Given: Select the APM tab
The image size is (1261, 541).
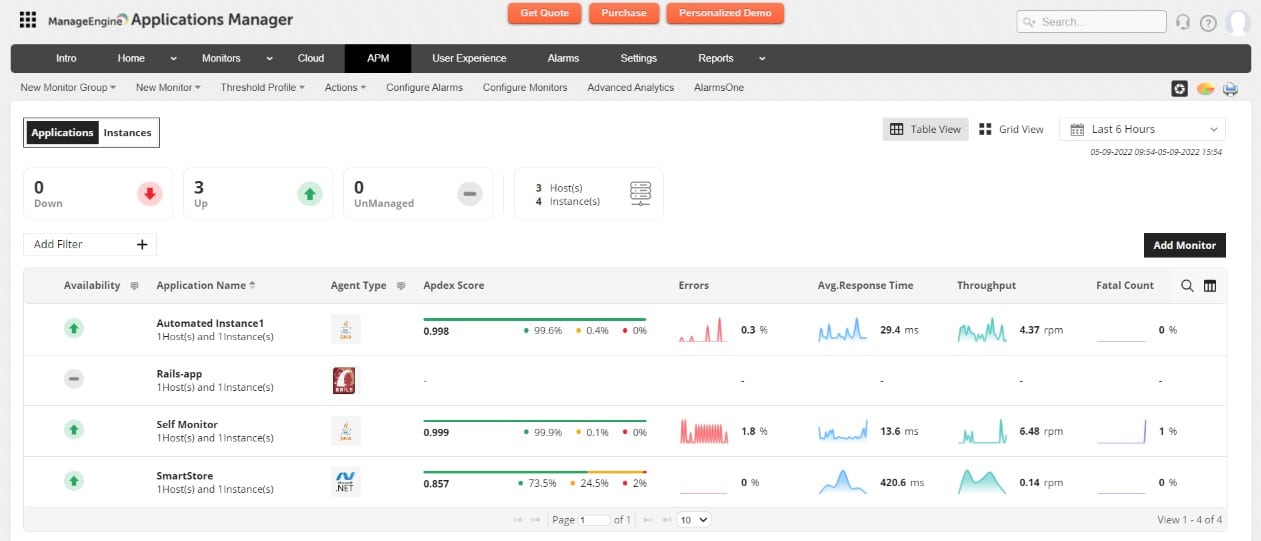Looking at the screenshot, I should [x=378, y=58].
